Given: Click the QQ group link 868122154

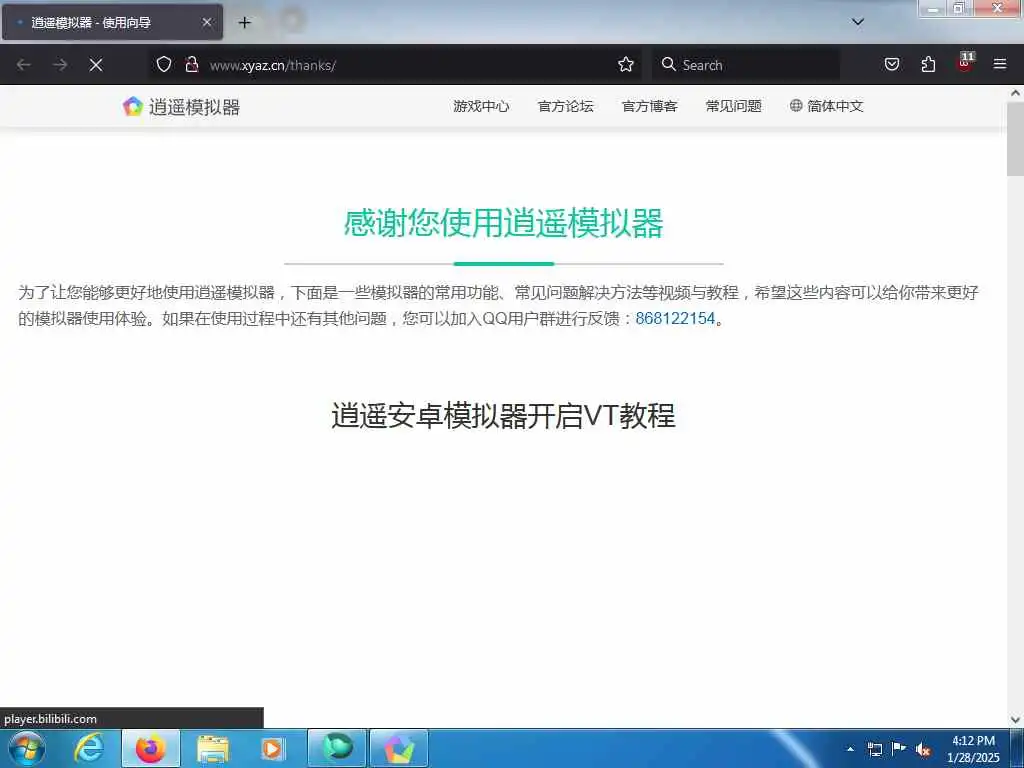Looking at the screenshot, I should point(675,319).
